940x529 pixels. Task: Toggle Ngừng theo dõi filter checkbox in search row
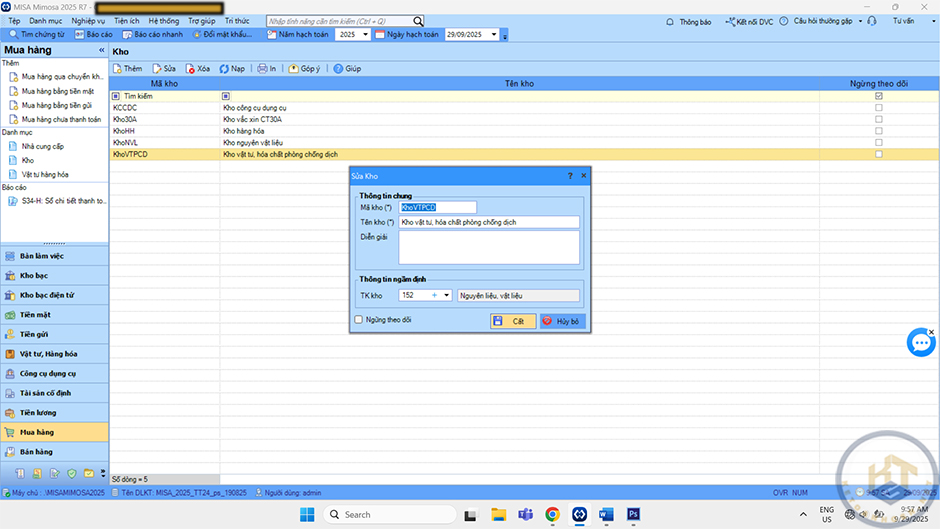coord(878,96)
